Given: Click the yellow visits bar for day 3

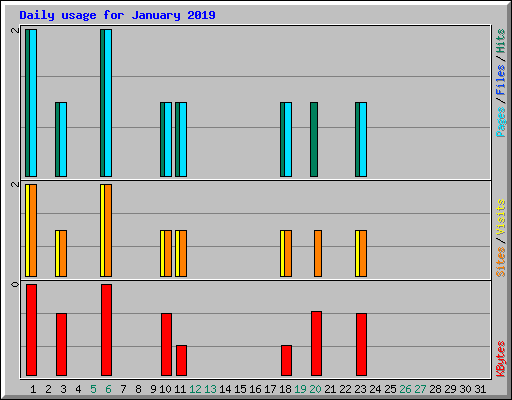Looking at the screenshot, I should pyautogui.click(x=57, y=253).
